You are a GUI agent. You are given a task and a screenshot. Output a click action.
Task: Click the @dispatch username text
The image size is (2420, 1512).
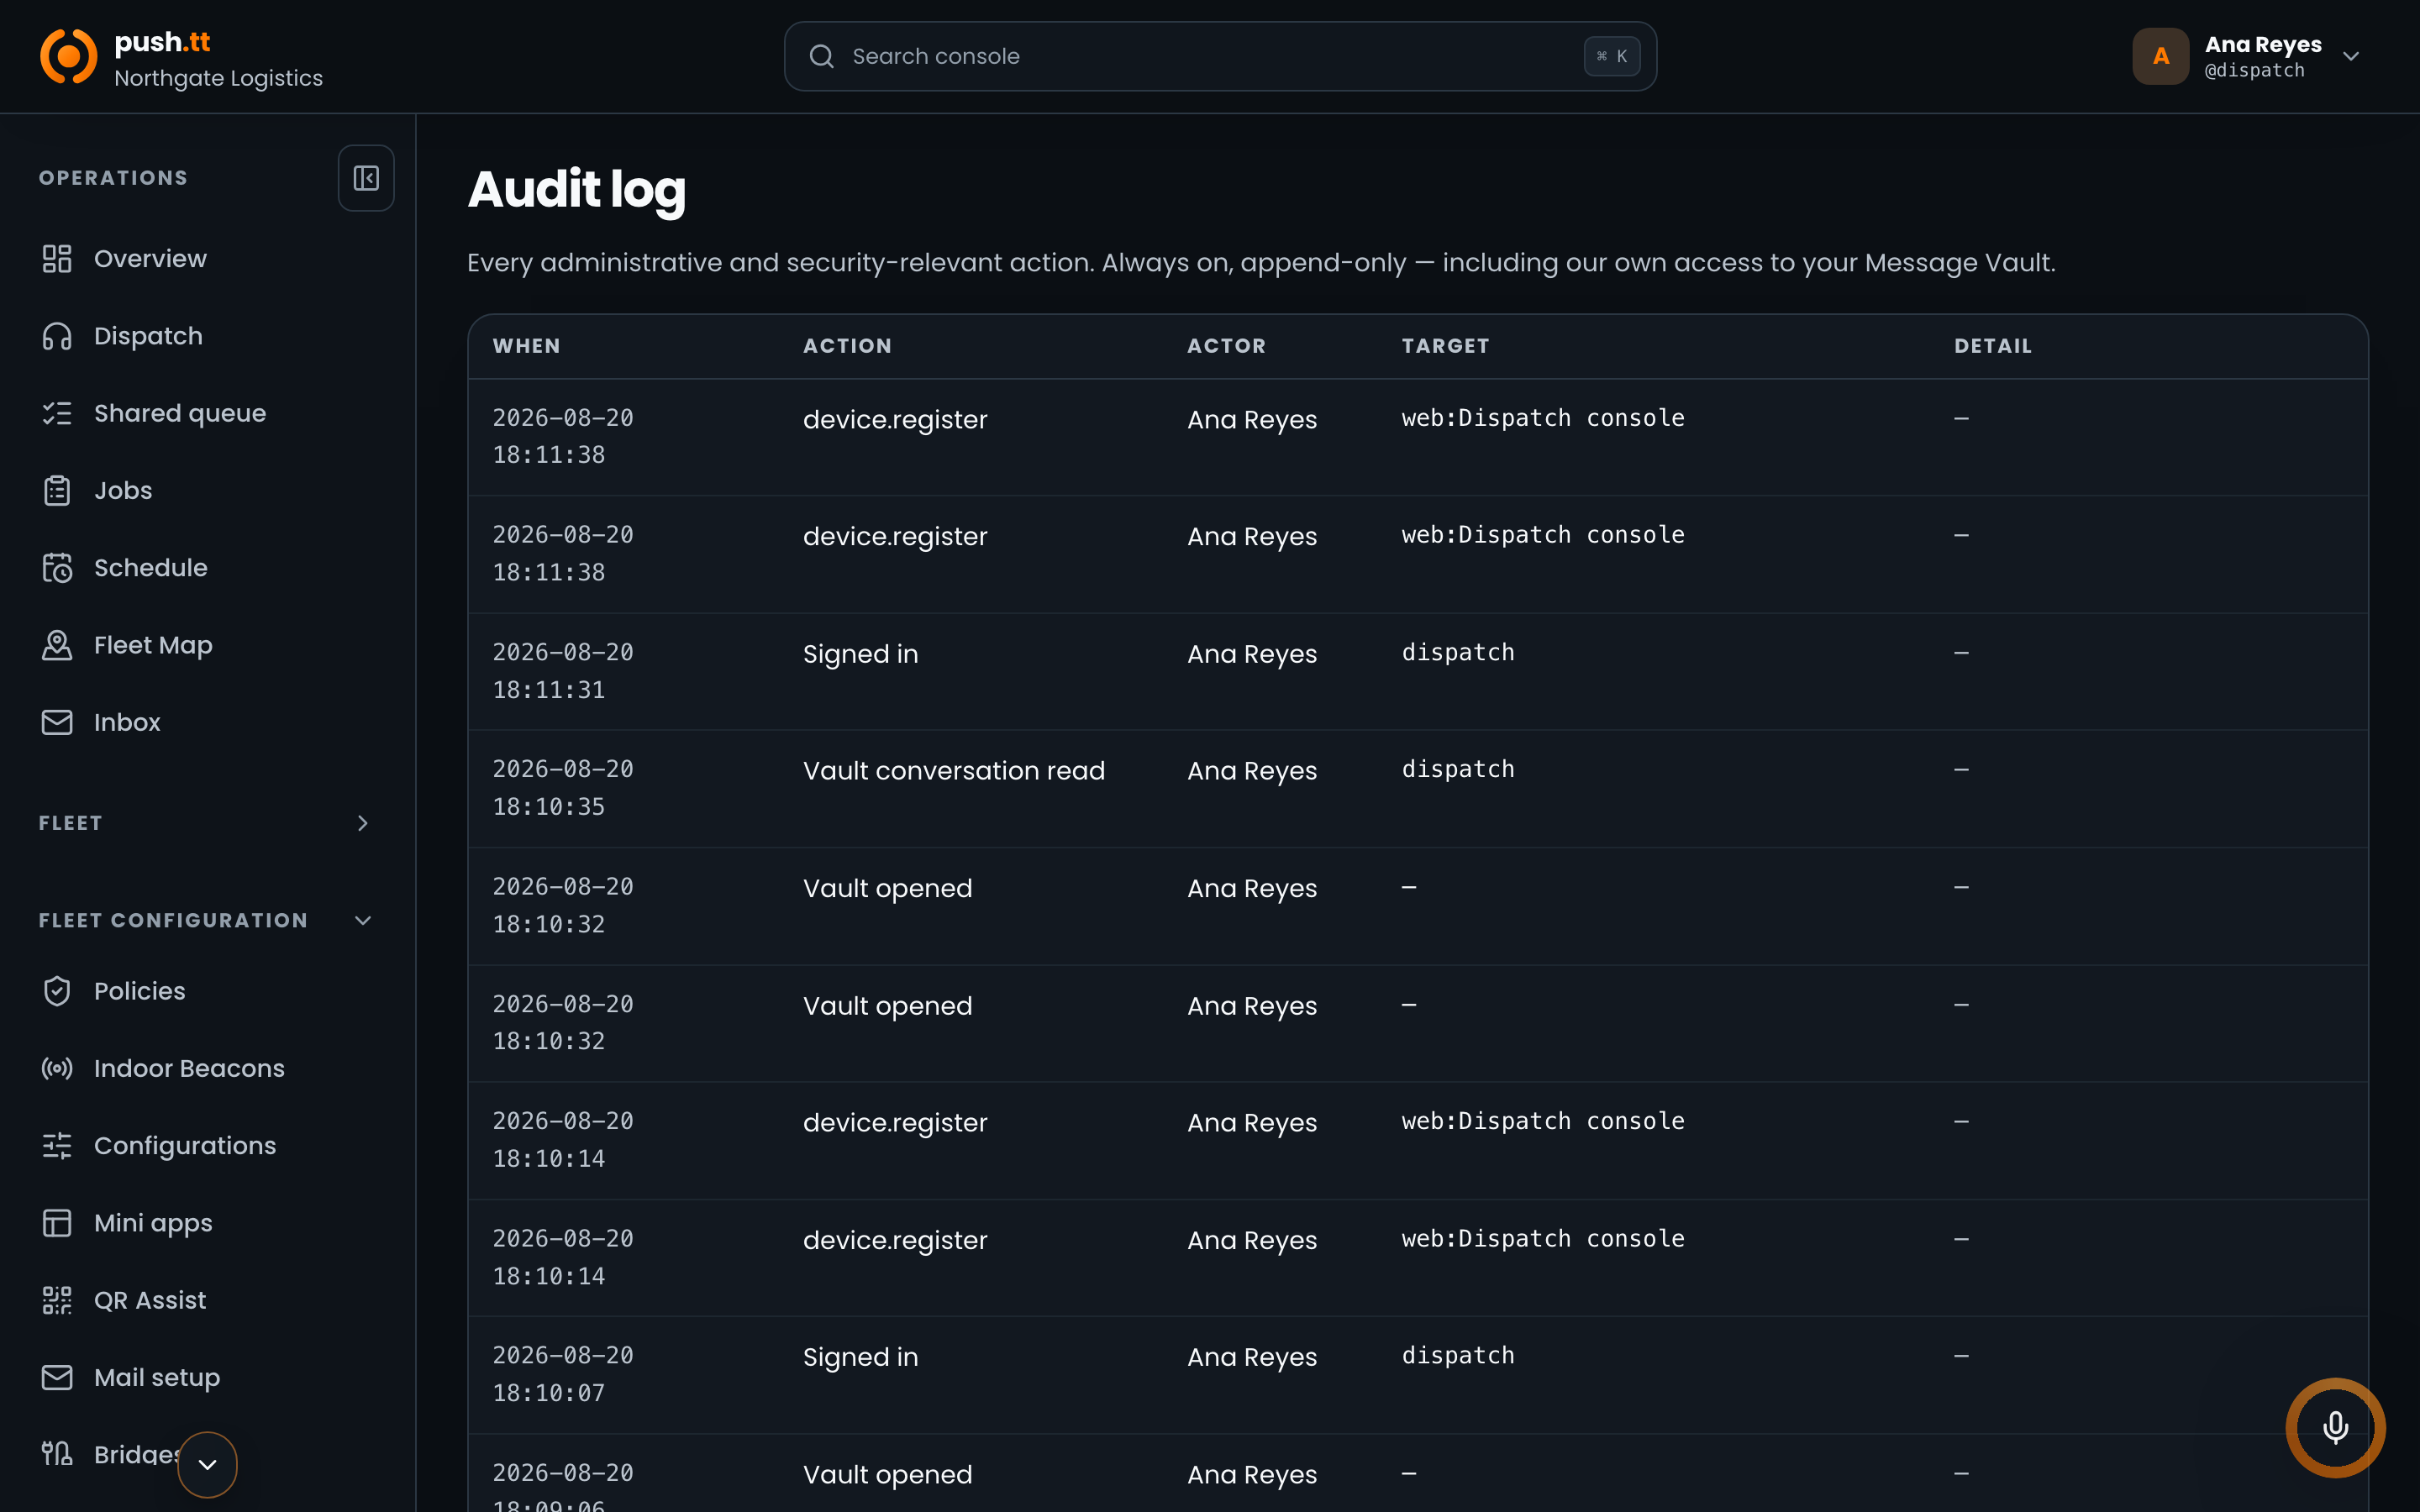pyautogui.click(x=2254, y=71)
